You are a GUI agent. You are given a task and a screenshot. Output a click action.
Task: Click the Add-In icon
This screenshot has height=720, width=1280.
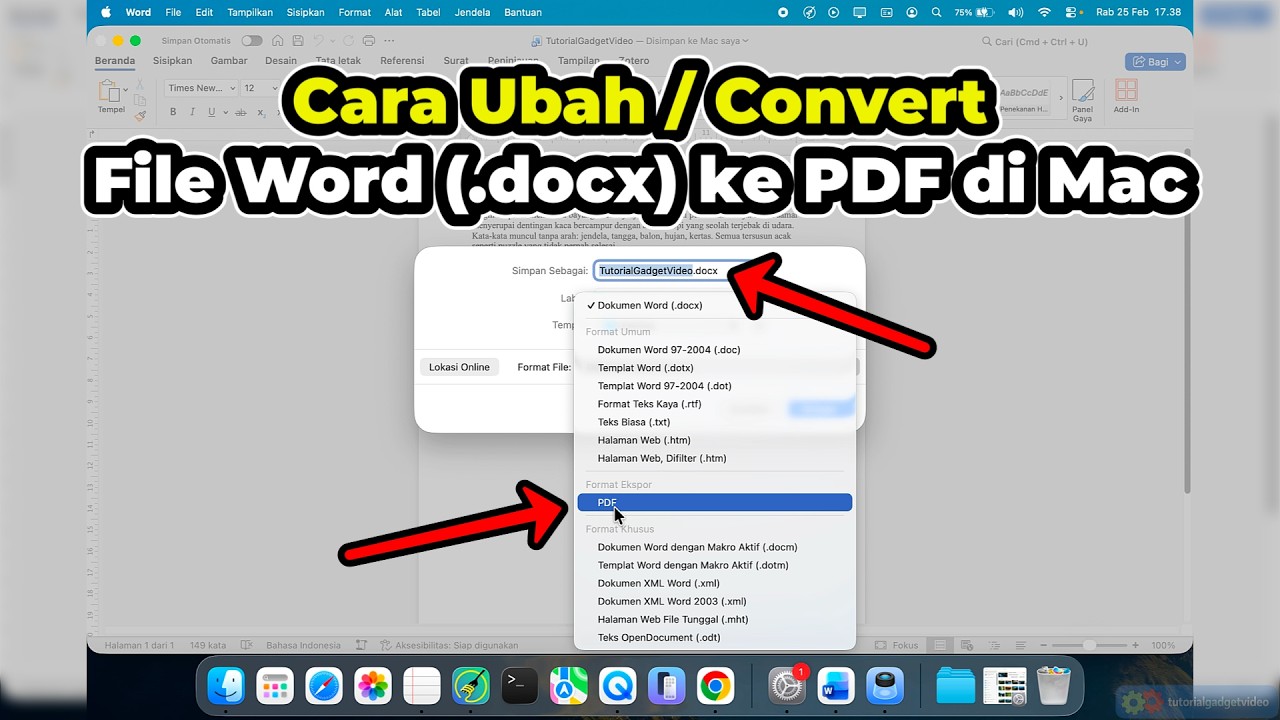1126,97
